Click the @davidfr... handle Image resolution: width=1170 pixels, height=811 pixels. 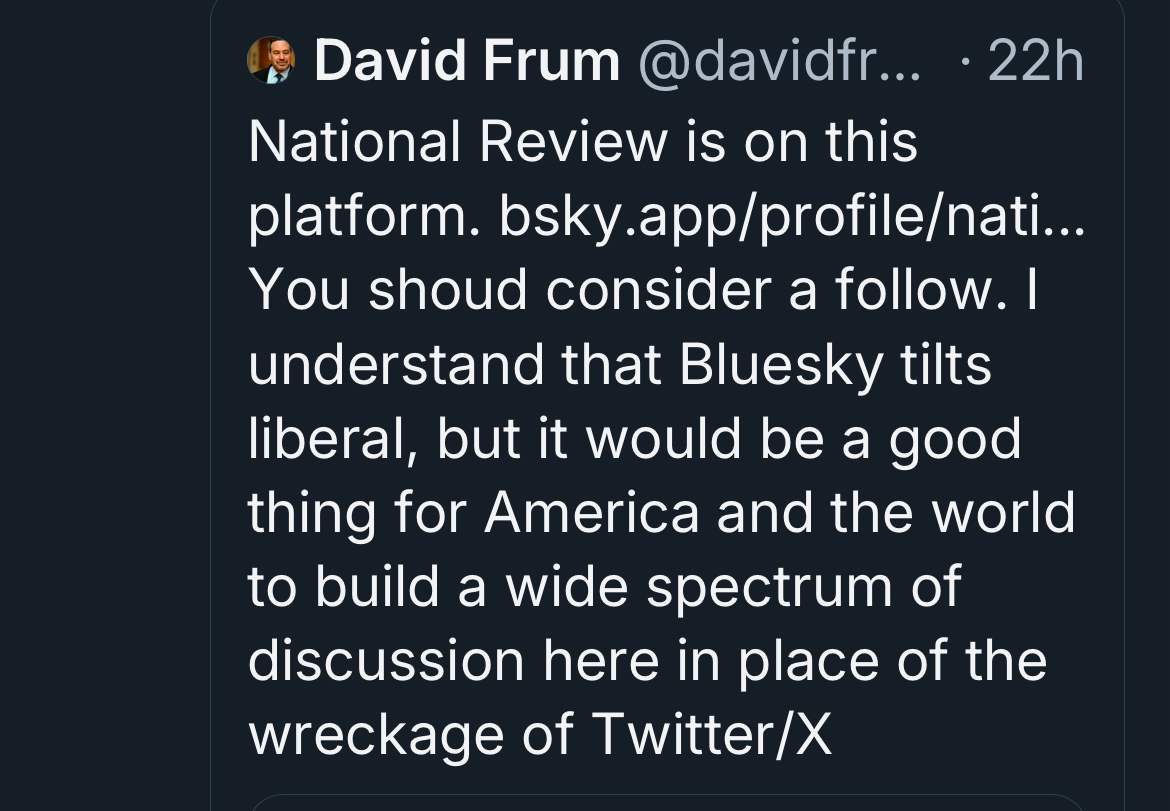click(x=781, y=62)
